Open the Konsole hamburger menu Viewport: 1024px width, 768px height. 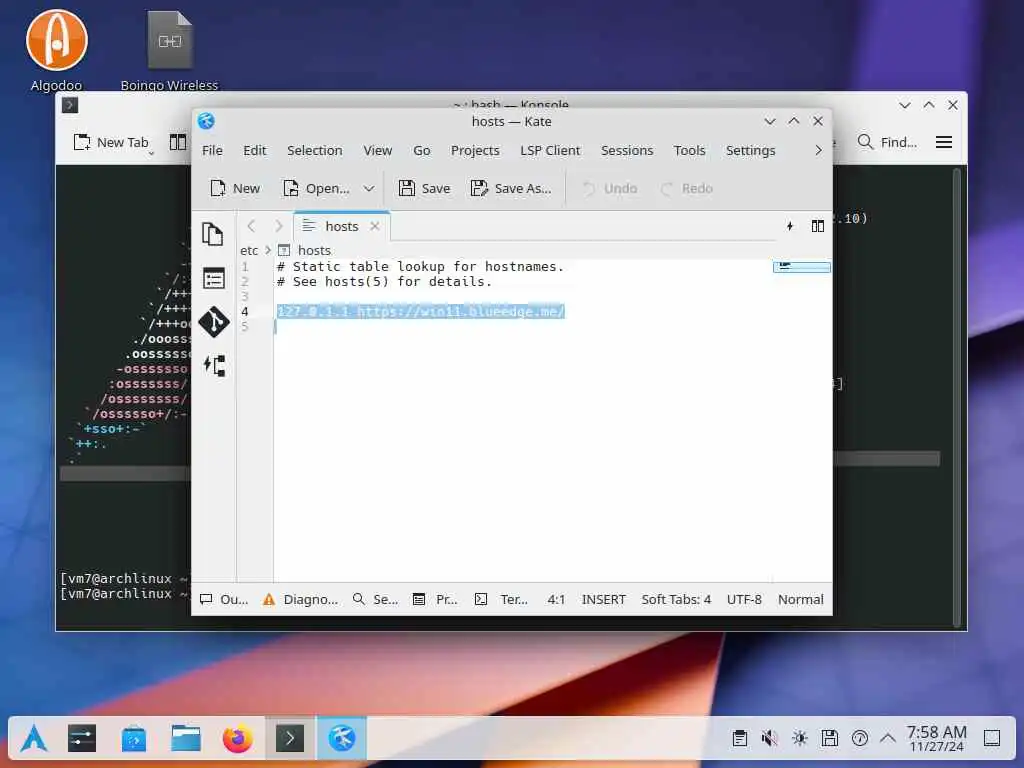click(944, 142)
